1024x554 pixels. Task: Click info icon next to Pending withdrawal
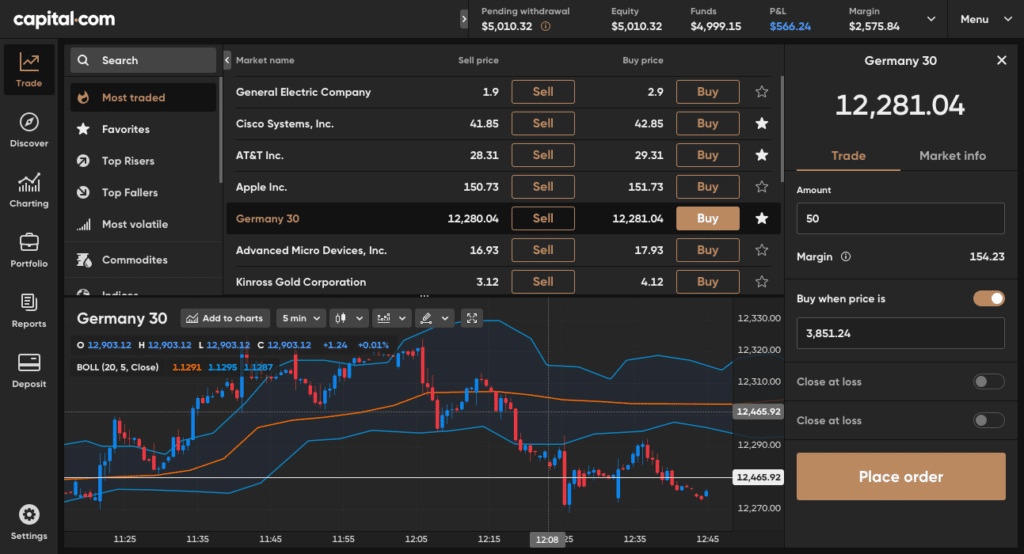pyautogui.click(x=545, y=26)
